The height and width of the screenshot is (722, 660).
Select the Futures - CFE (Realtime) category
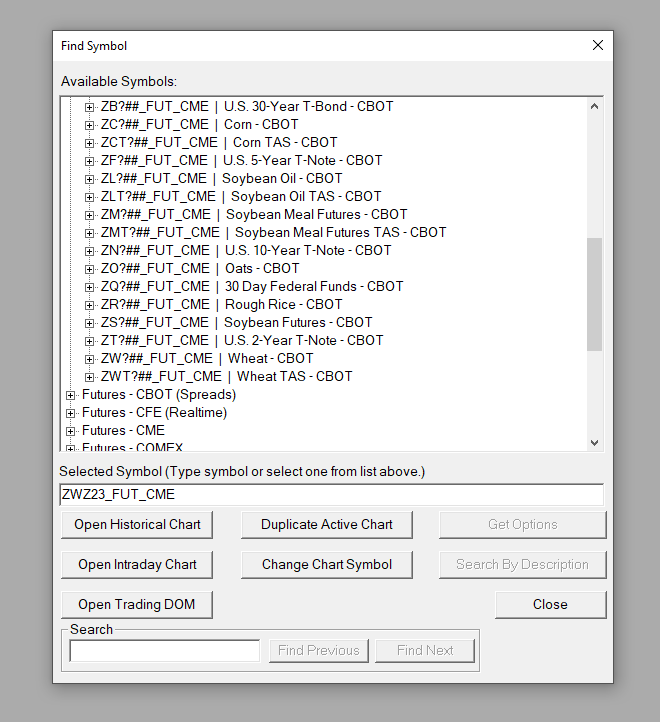click(154, 412)
